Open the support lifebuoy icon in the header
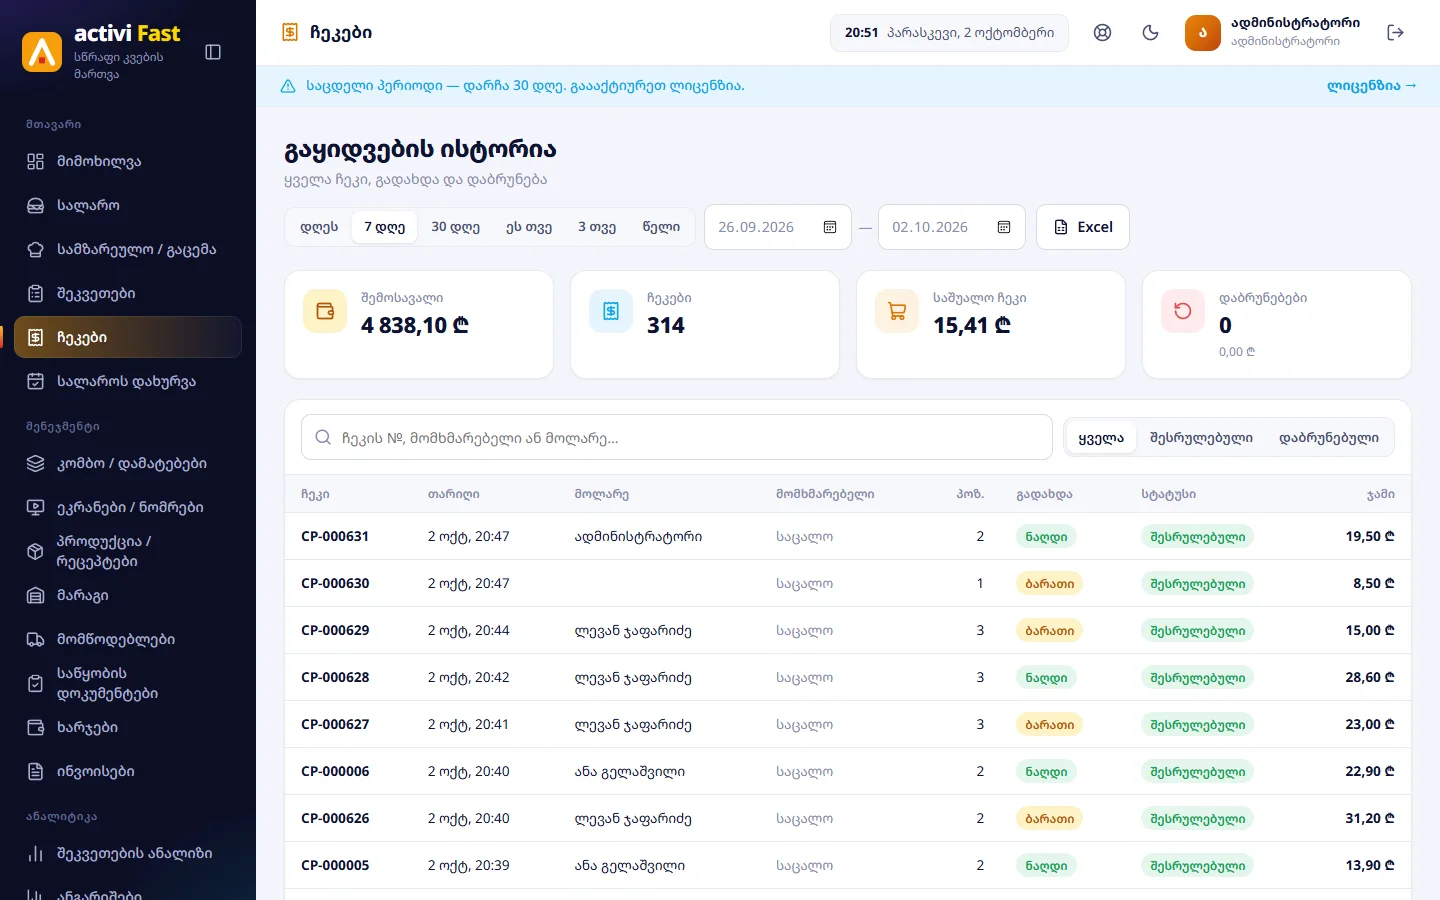1440x900 pixels. pos(1102,33)
